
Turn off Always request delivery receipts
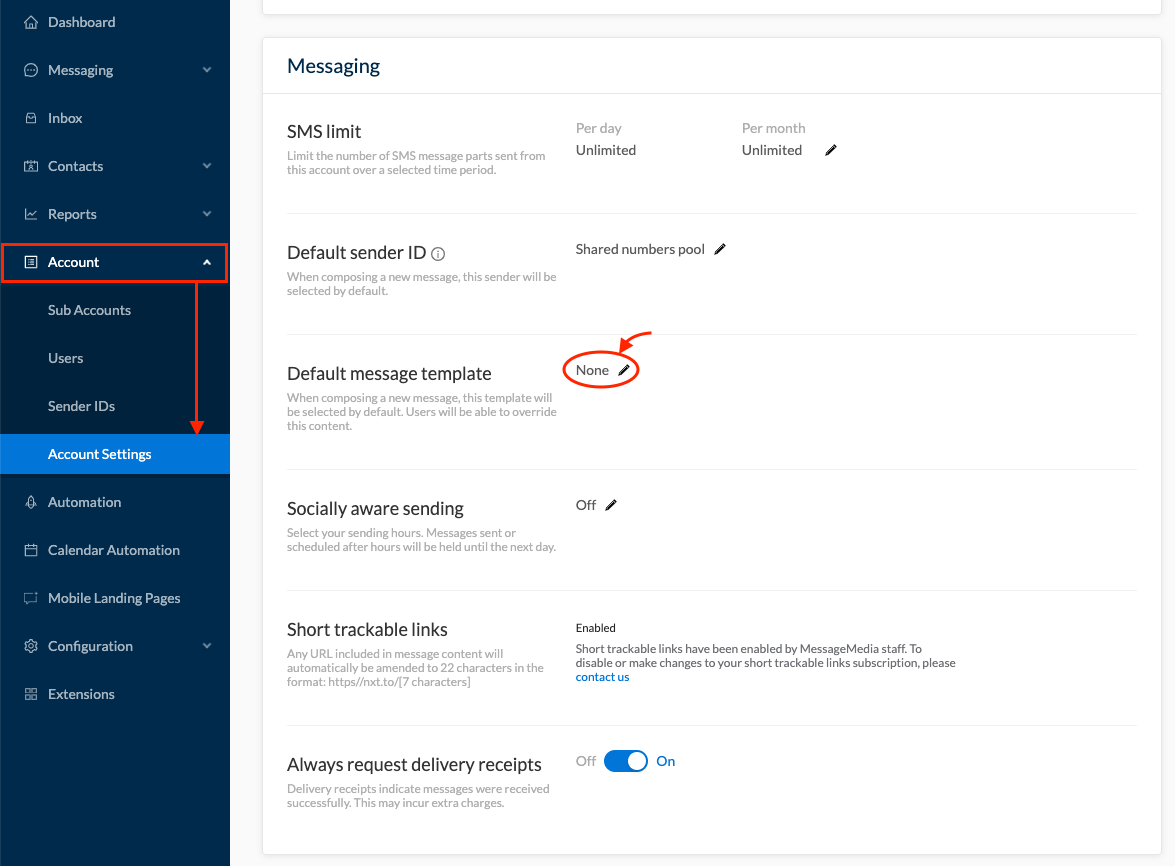626,761
